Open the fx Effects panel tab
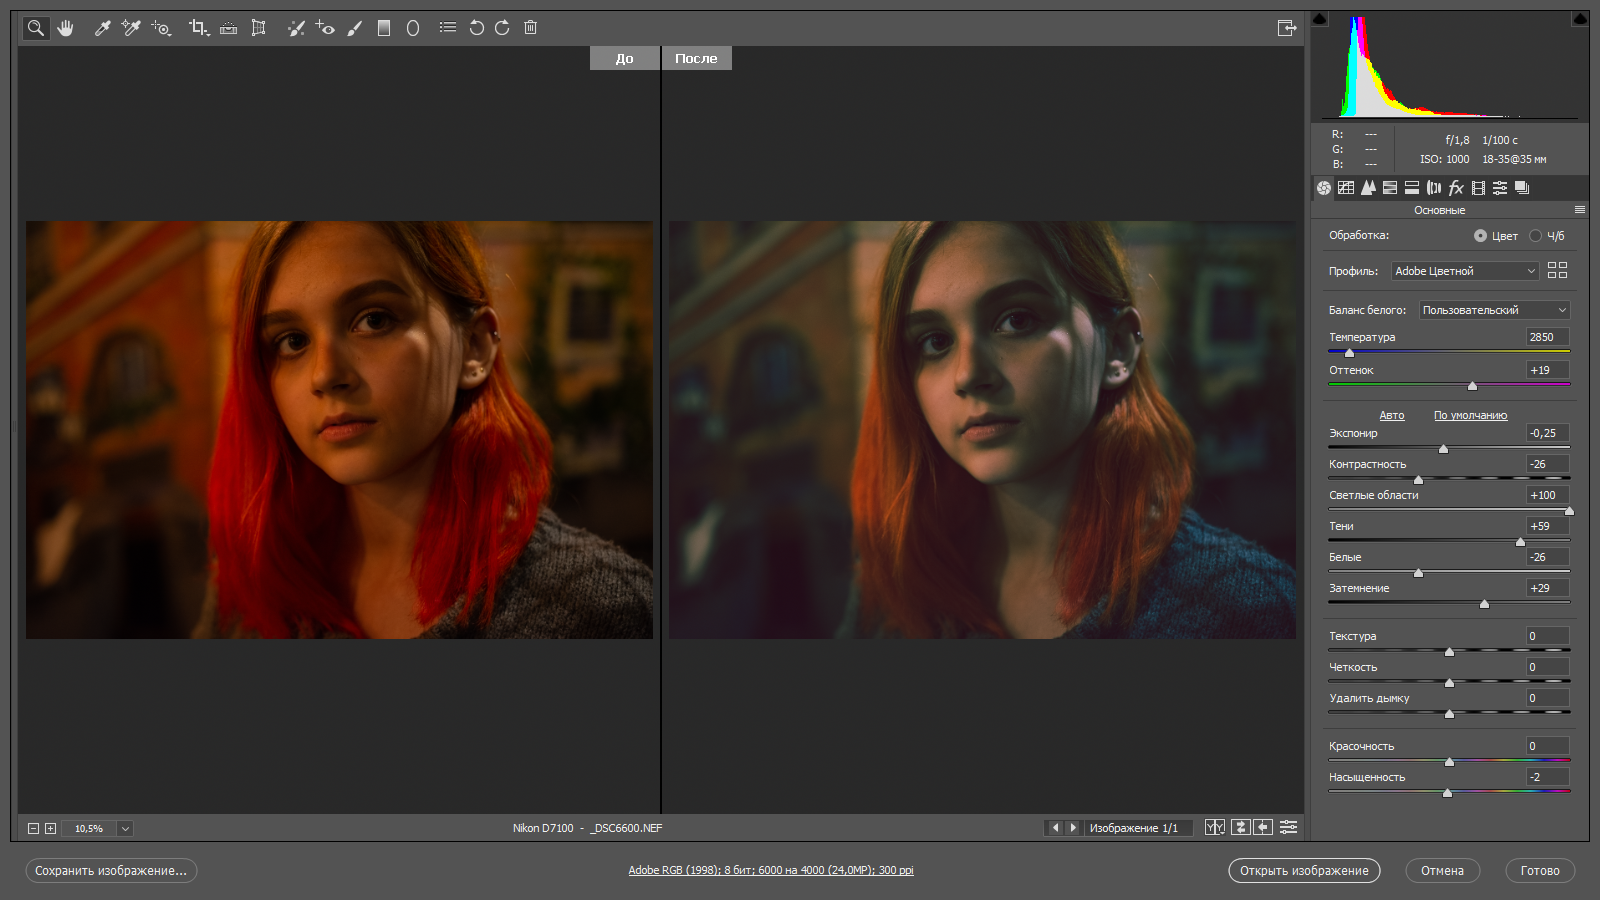This screenshot has width=1600, height=900. (1456, 188)
